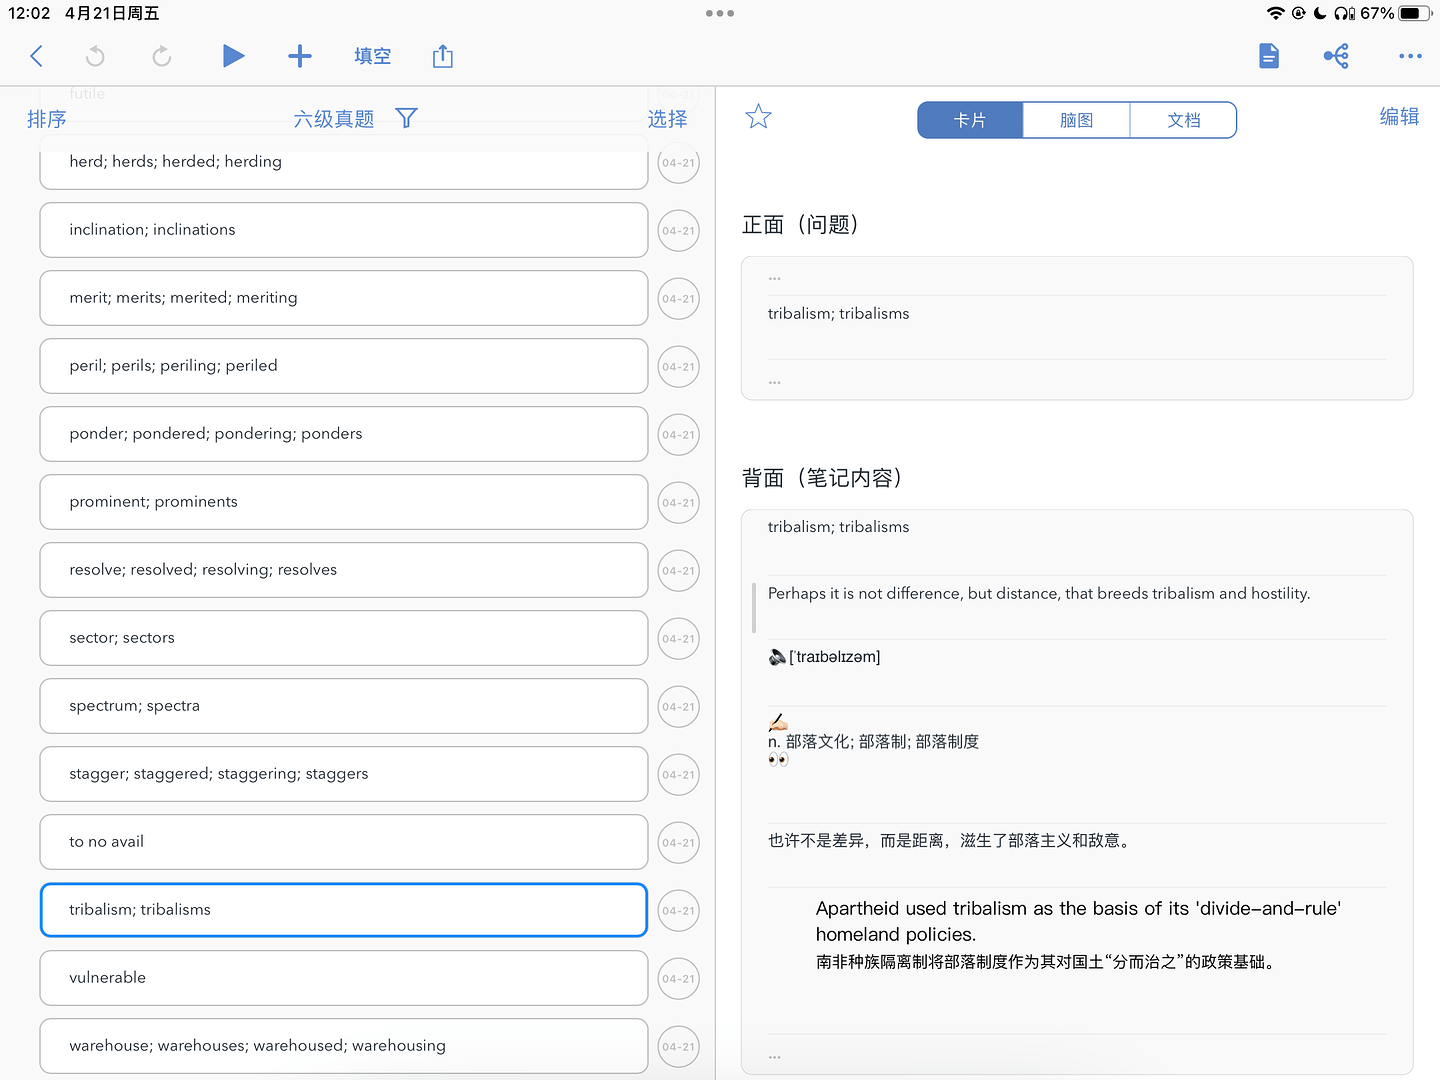
Task: Open the share export icon
Action: [x=443, y=56]
